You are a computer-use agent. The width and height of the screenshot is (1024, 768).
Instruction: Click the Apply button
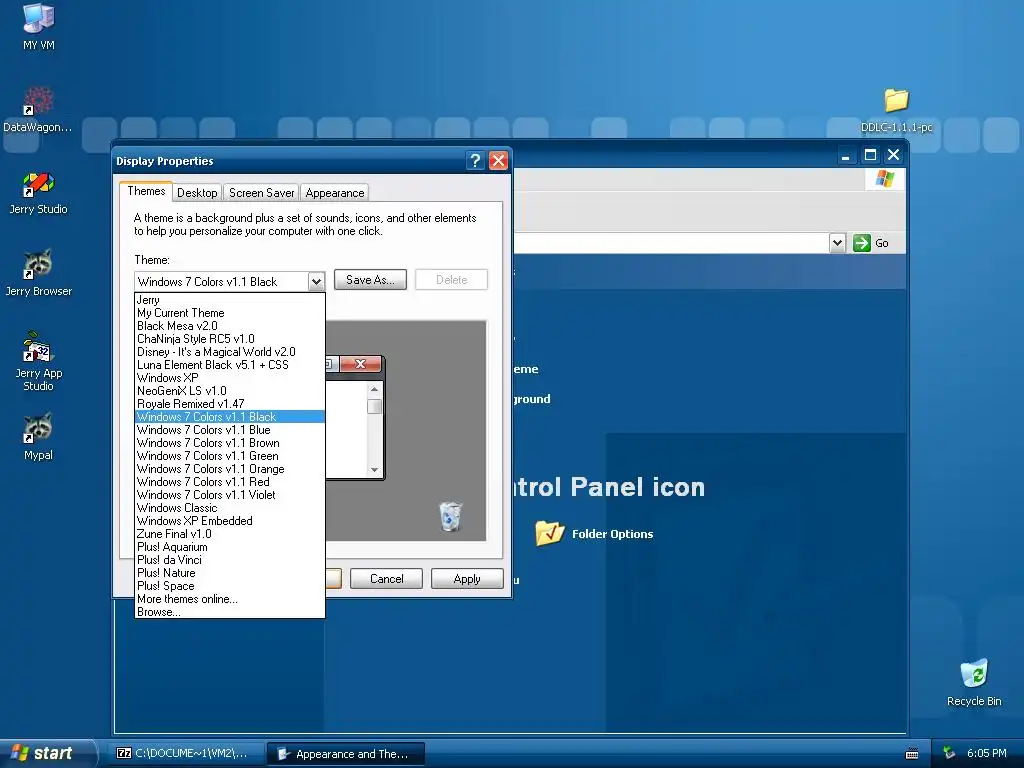[467, 579]
